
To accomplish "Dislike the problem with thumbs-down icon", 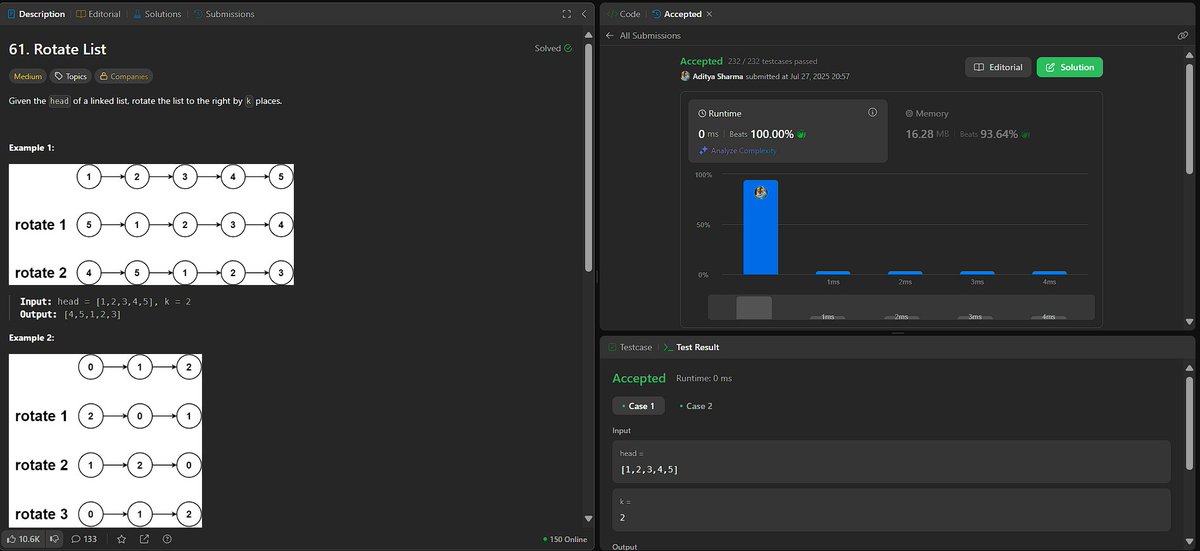I will 56,539.
